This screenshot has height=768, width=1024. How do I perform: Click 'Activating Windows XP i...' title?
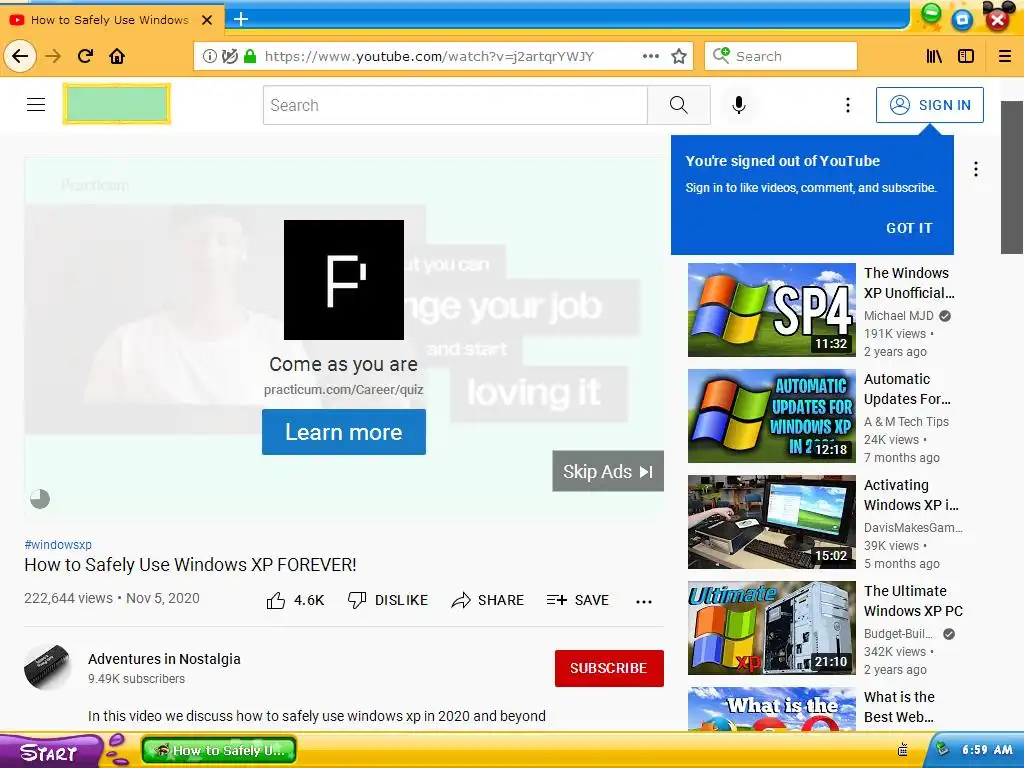coord(911,495)
